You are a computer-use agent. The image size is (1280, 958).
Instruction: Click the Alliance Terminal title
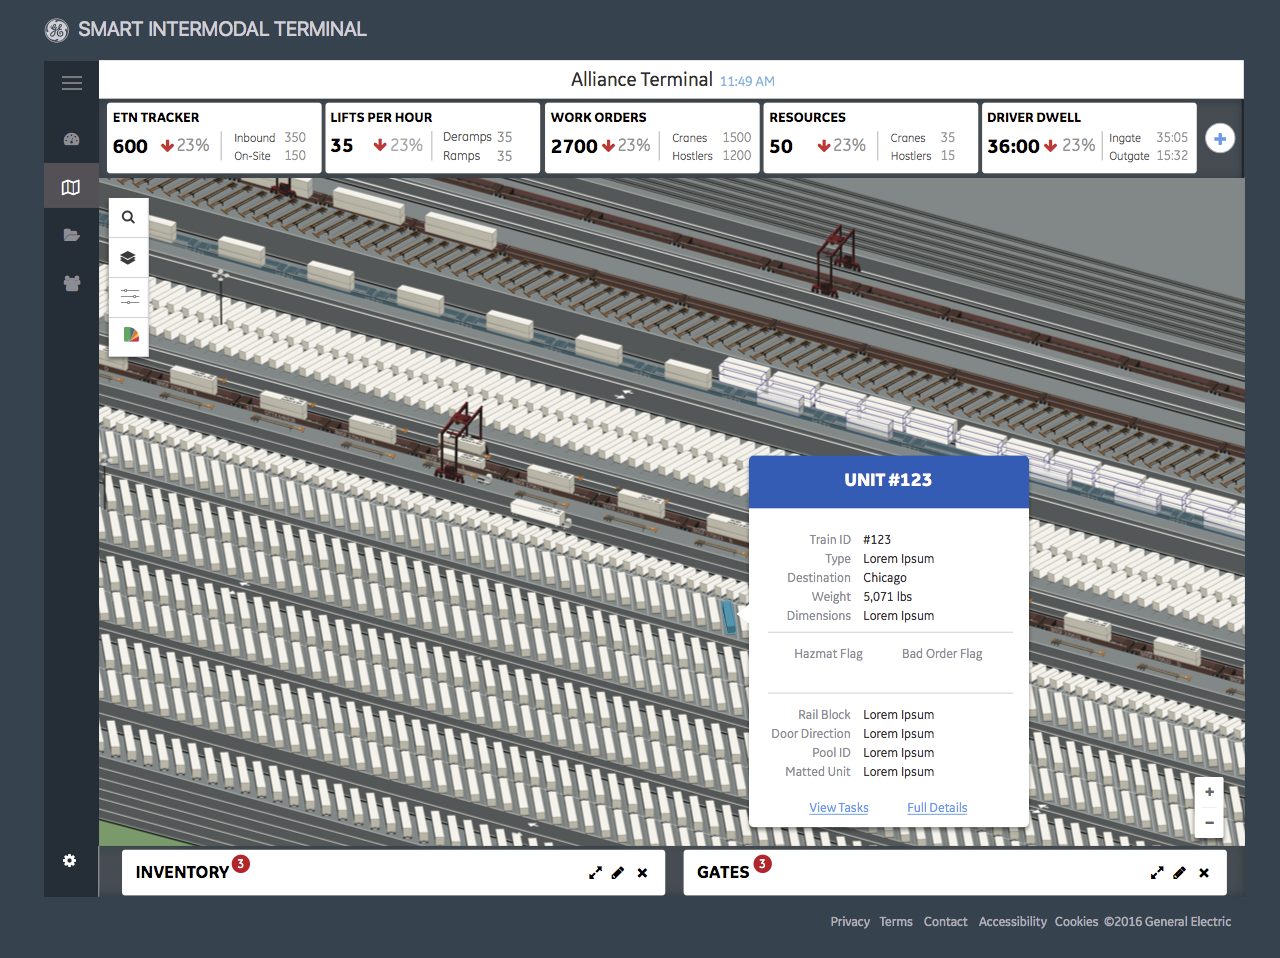[642, 79]
